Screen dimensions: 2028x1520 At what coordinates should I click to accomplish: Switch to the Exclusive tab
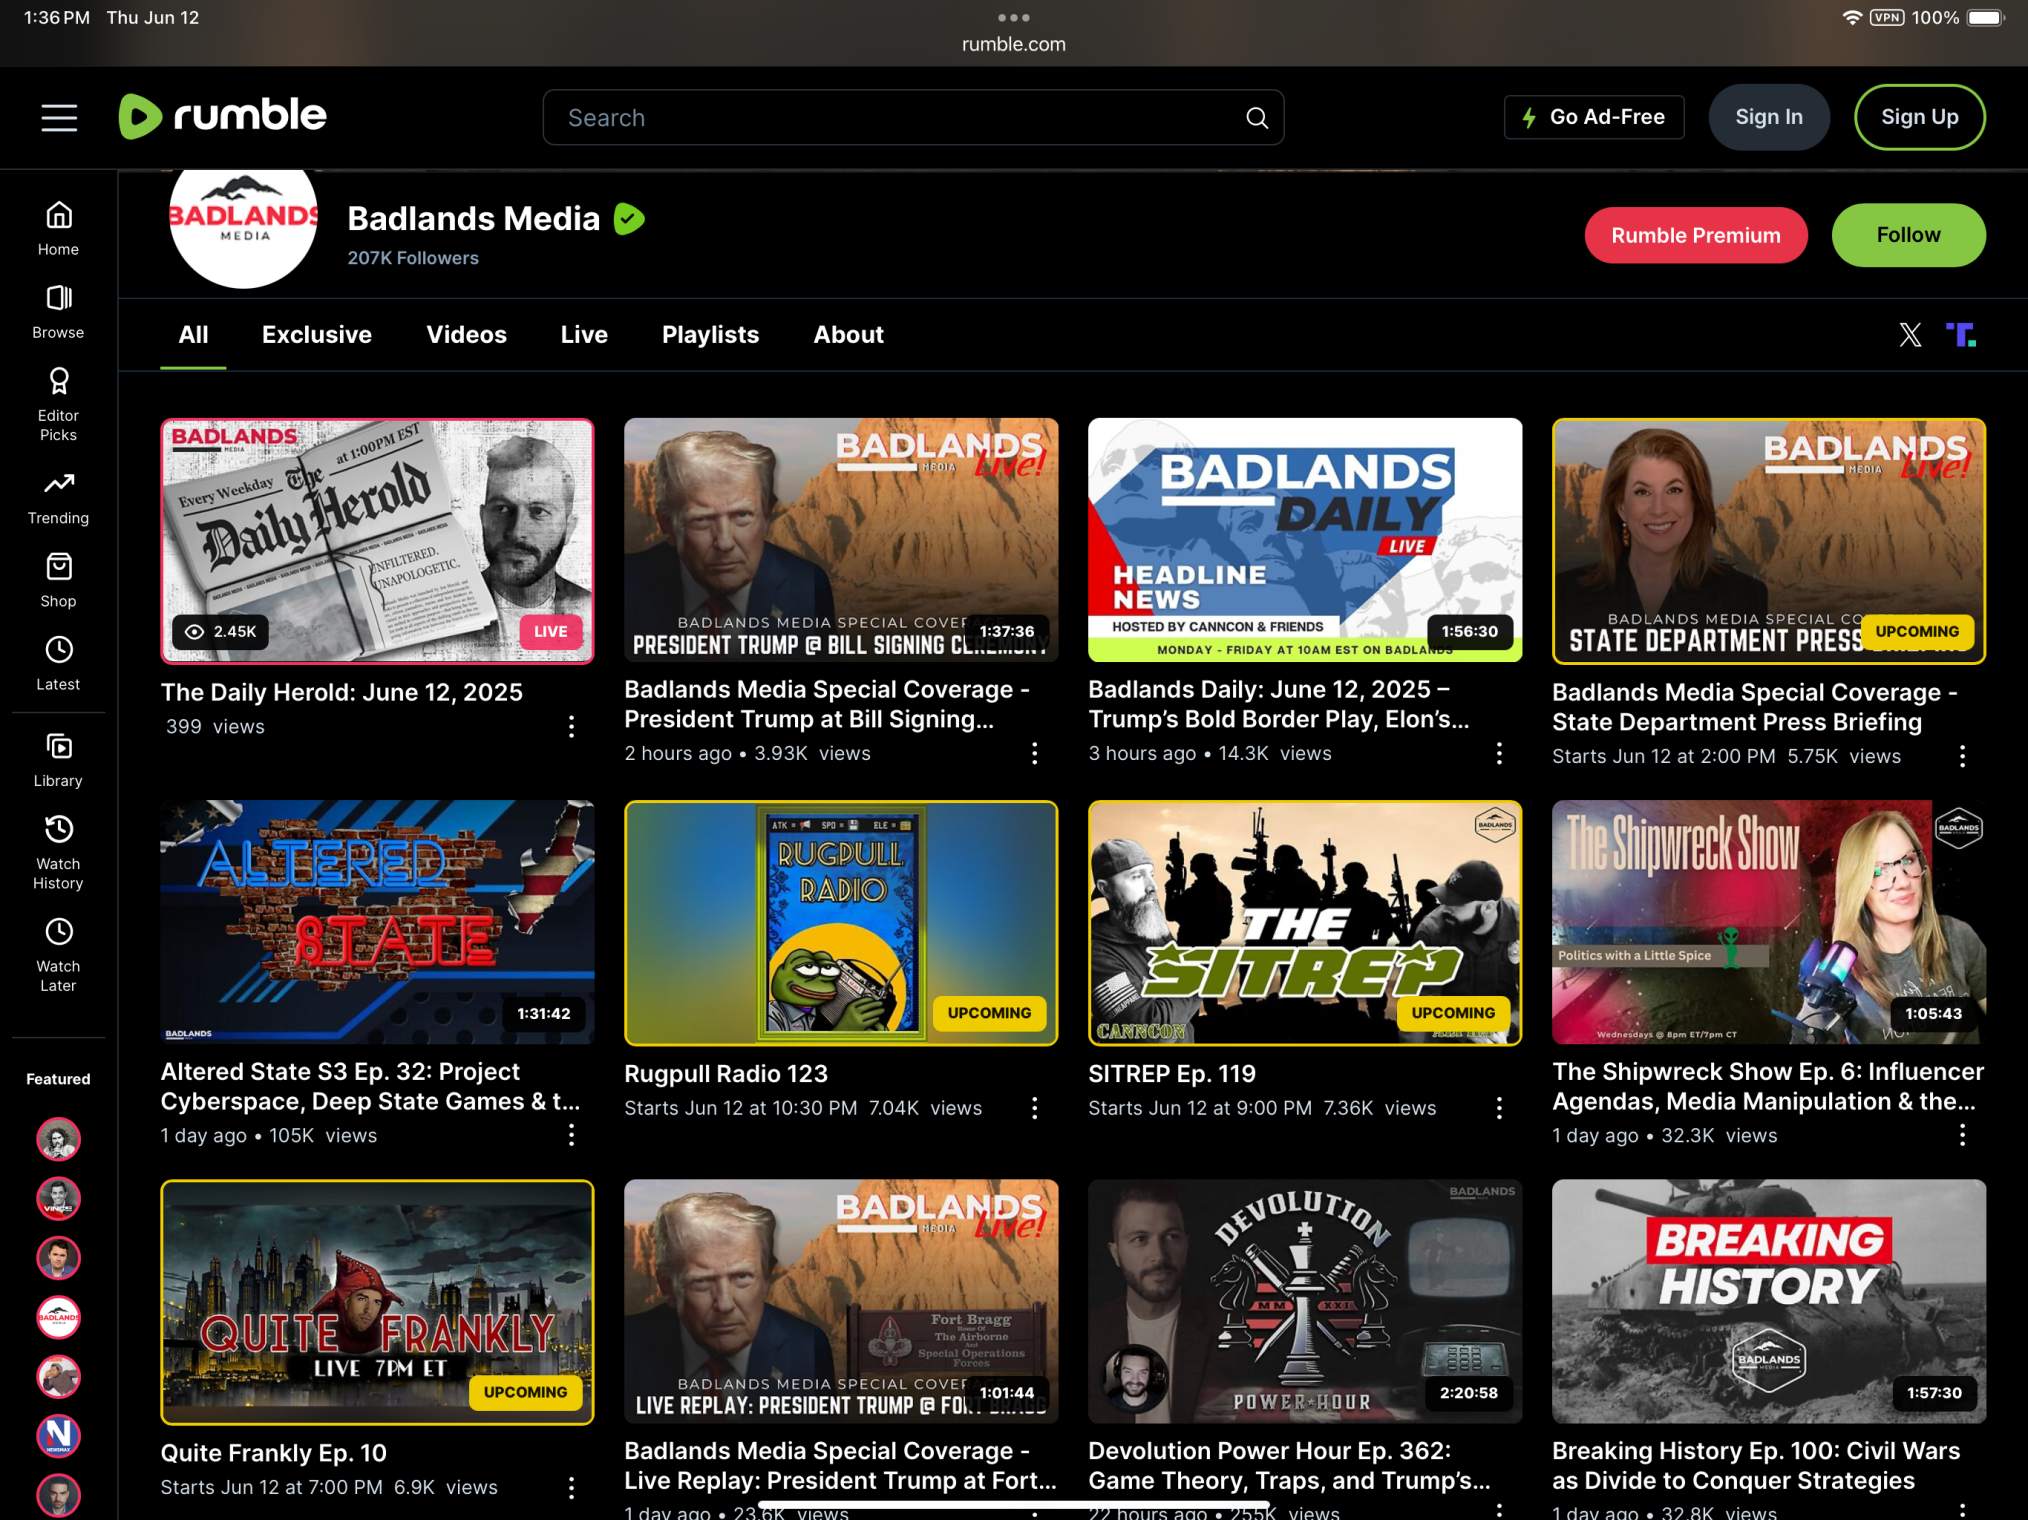(x=316, y=335)
